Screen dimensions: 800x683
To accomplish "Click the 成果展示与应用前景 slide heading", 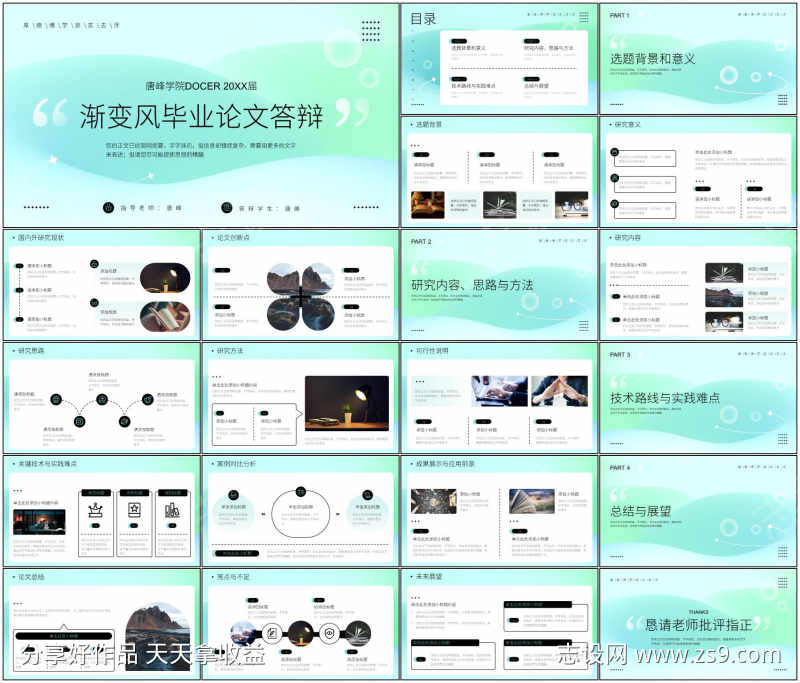I will pyautogui.click(x=445, y=464).
